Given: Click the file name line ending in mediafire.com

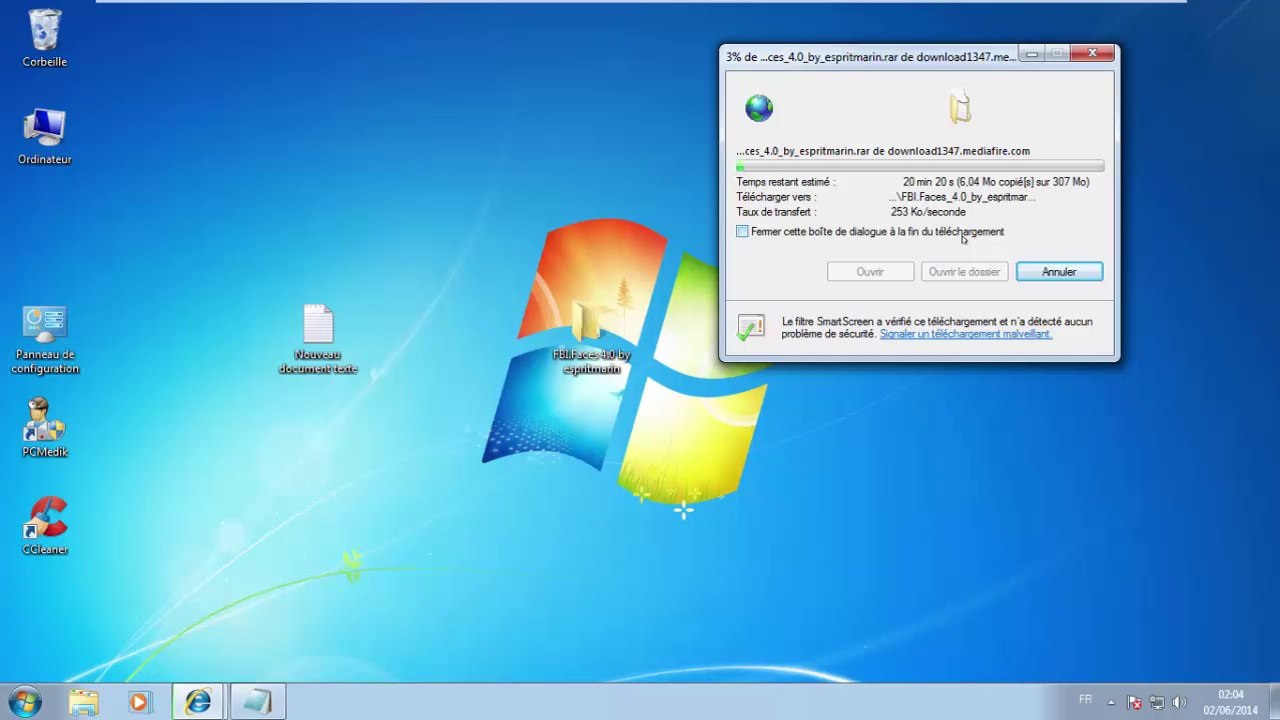Looking at the screenshot, I should [x=883, y=151].
